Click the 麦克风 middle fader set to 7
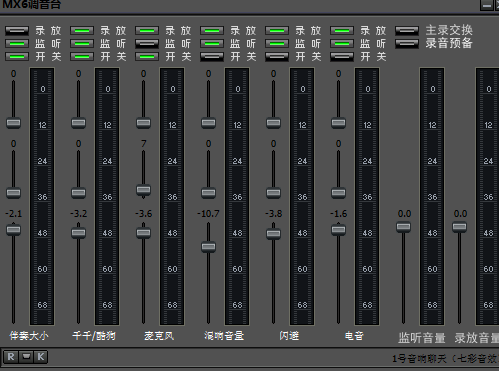The image size is (499, 371). pos(144,190)
